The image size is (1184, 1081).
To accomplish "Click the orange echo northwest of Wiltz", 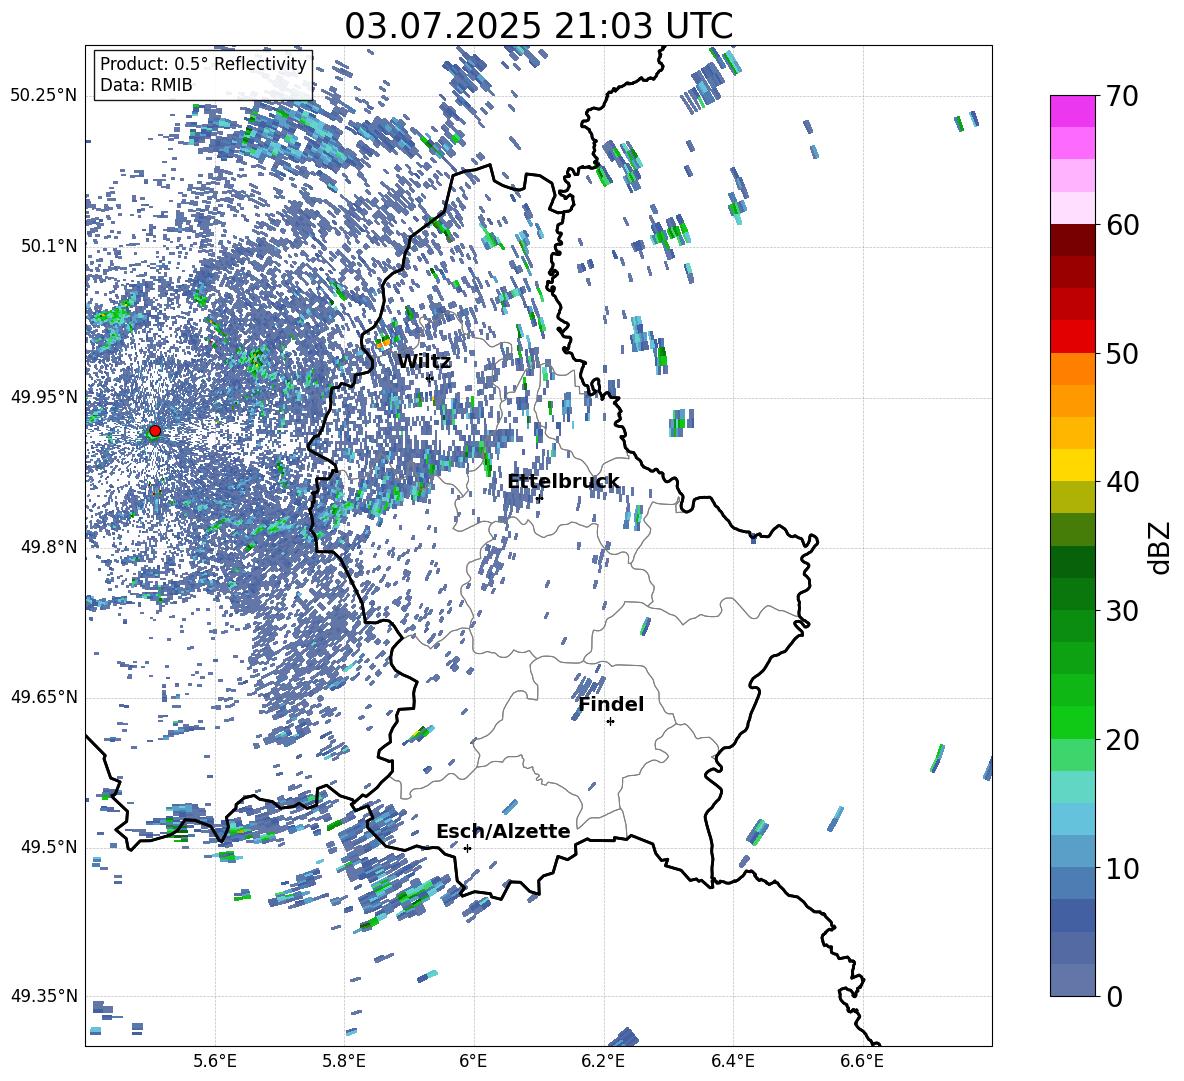I will click(x=383, y=343).
